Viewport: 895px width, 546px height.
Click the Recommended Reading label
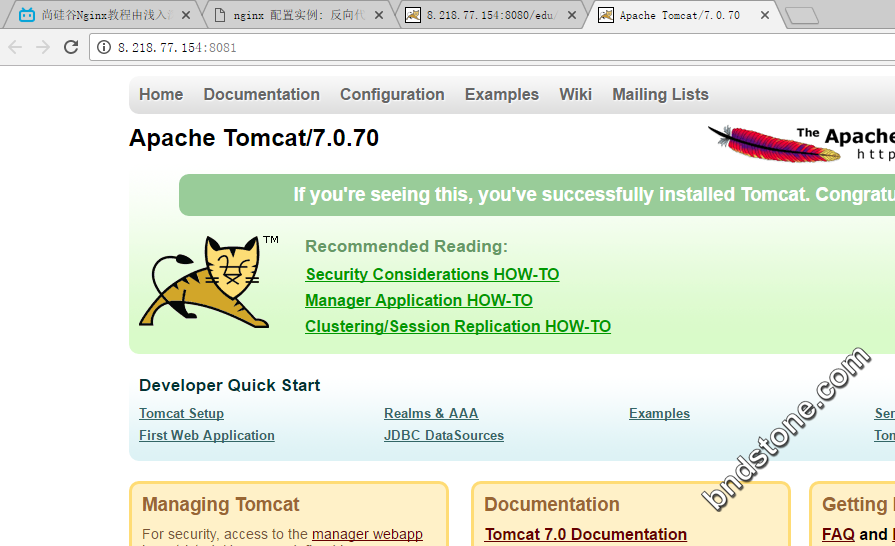tap(406, 246)
